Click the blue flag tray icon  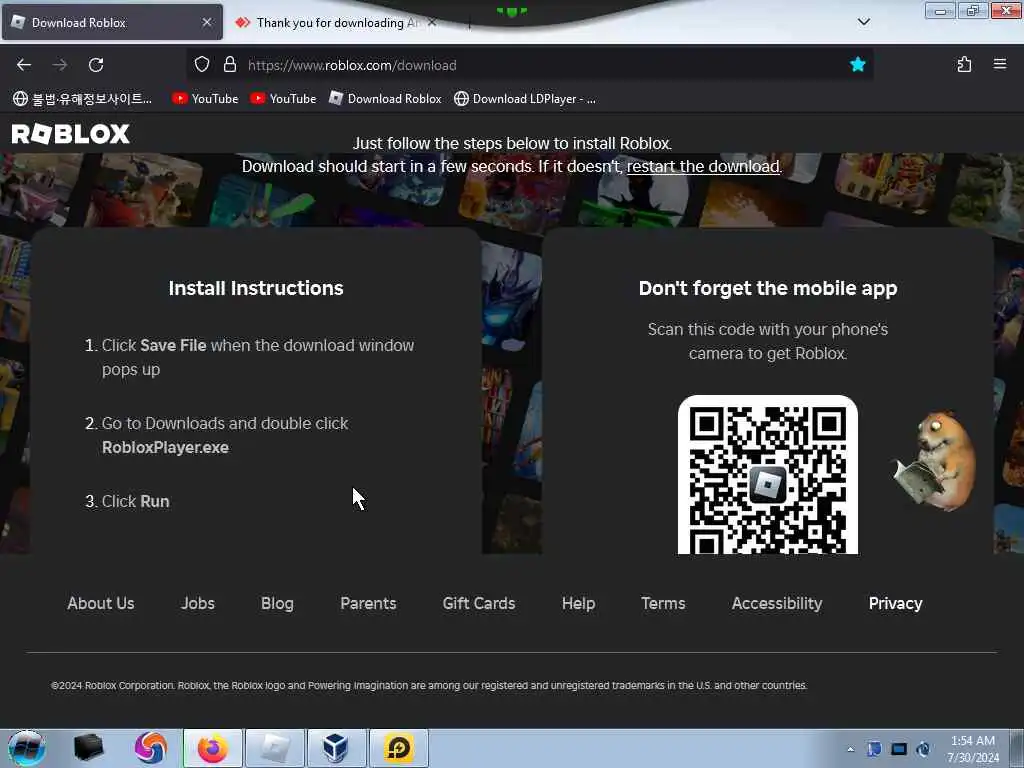874,749
